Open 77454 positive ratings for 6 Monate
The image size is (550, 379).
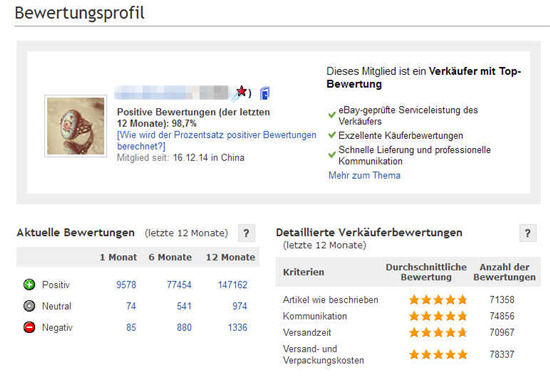click(x=179, y=285)
